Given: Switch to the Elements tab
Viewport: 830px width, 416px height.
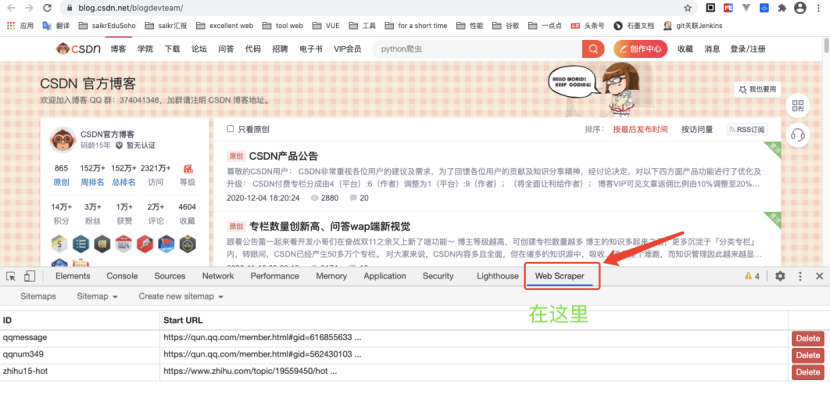Looking at the screenshot, I should point(73,276).
